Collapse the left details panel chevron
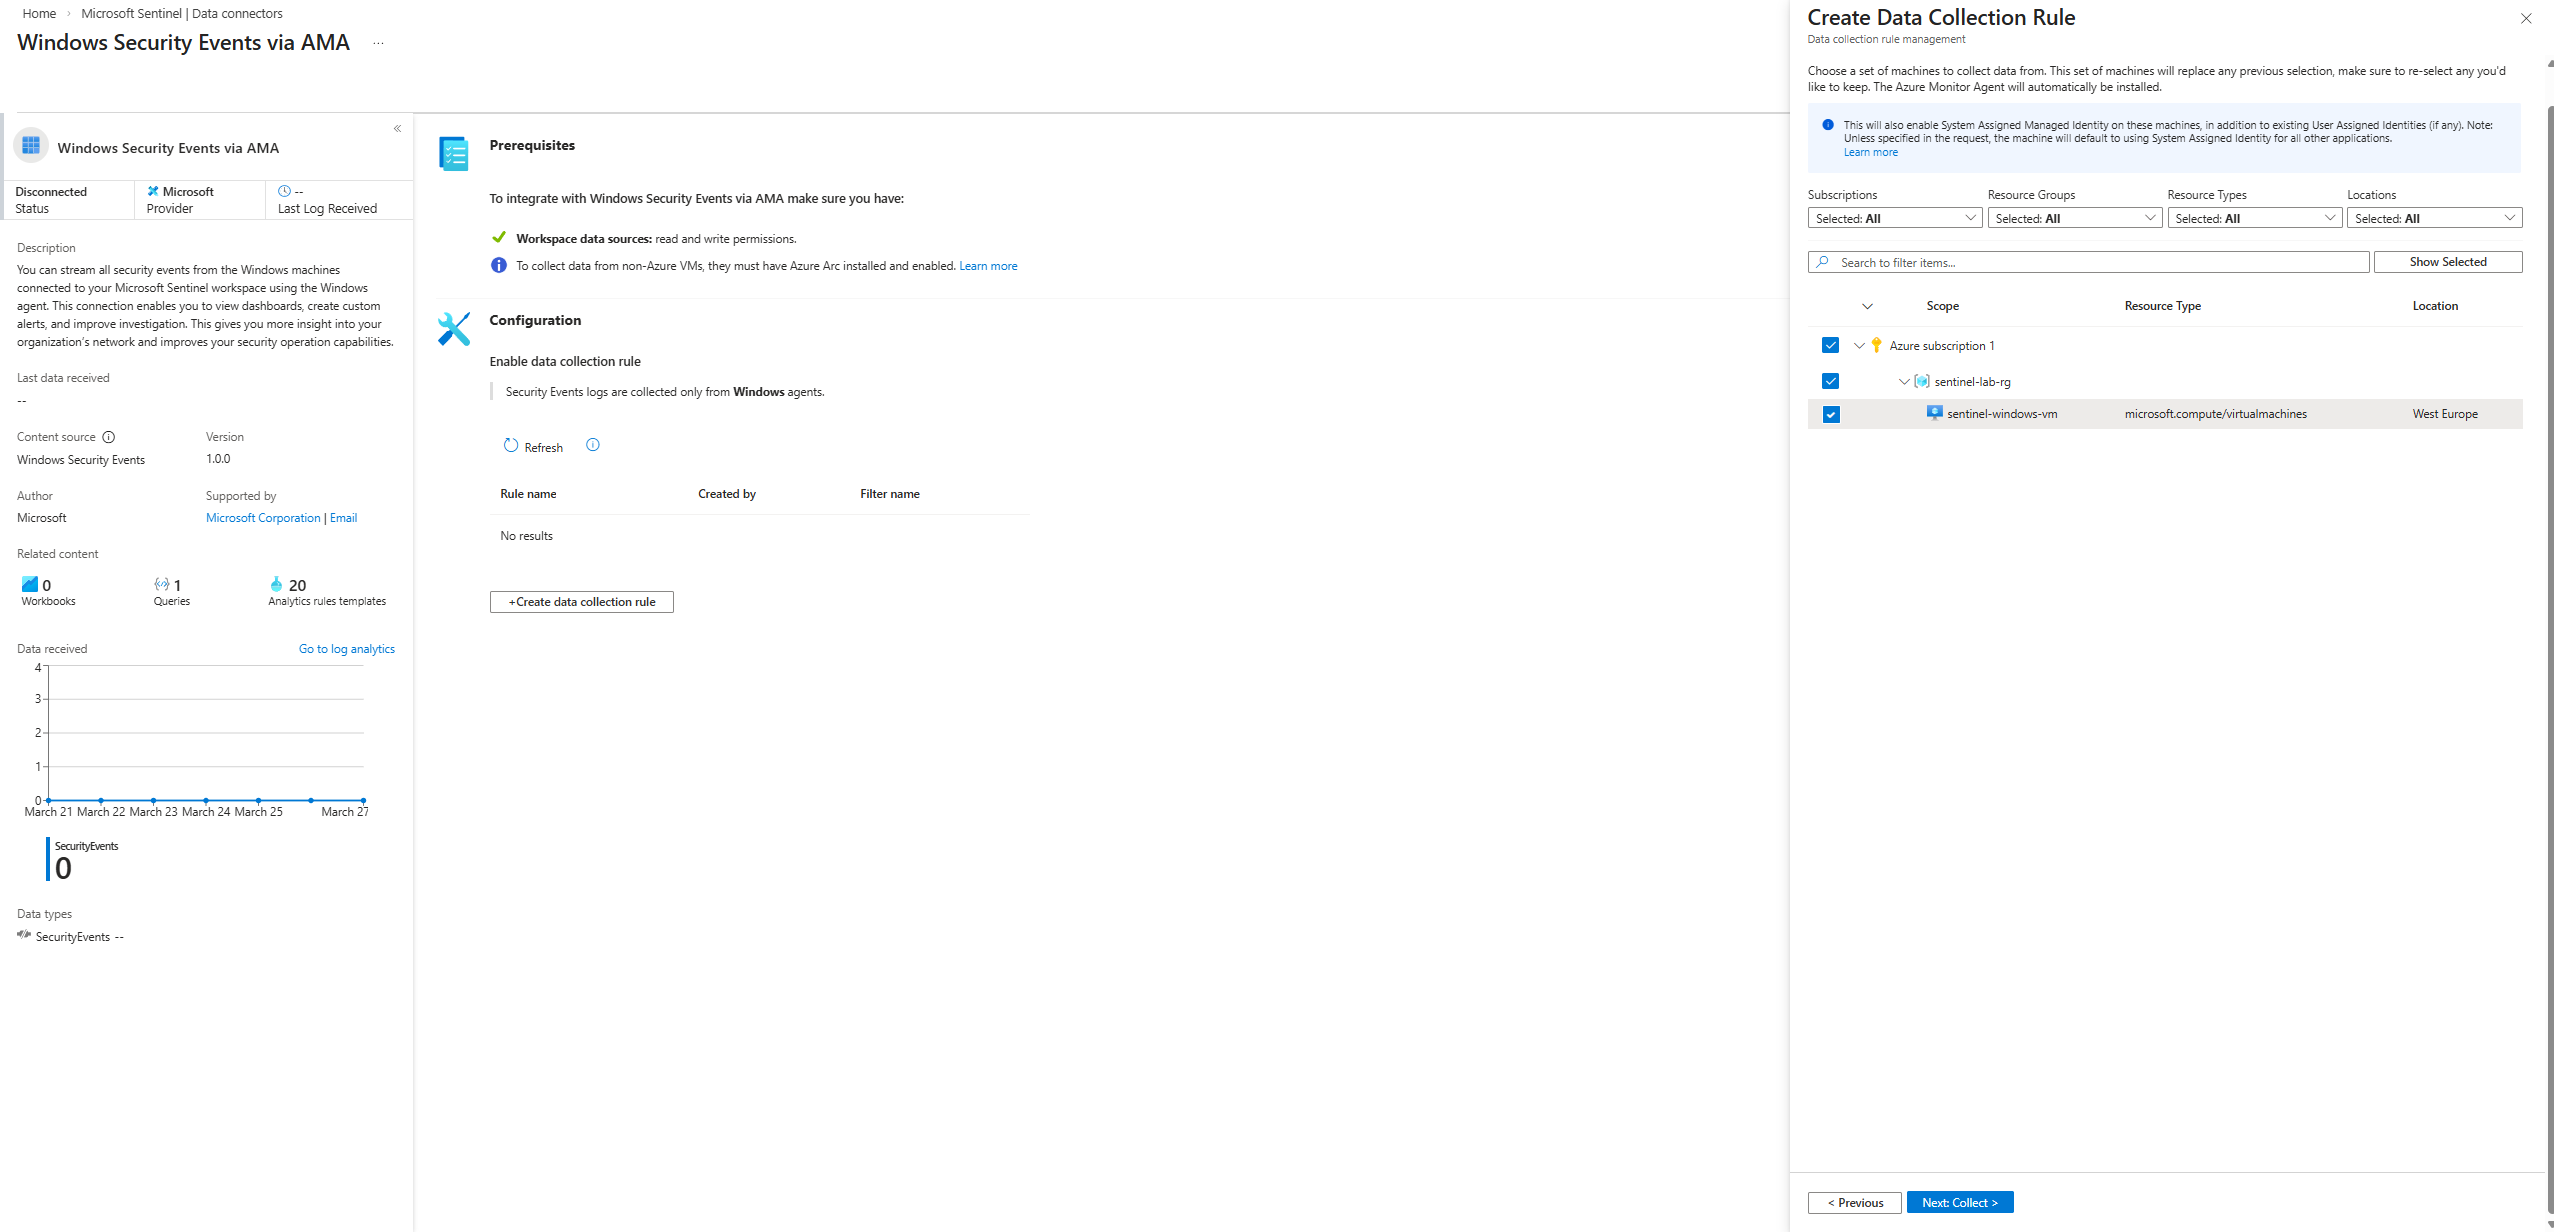The width and height of the screenshot is (2554, 1232). (x=397, y=129)
